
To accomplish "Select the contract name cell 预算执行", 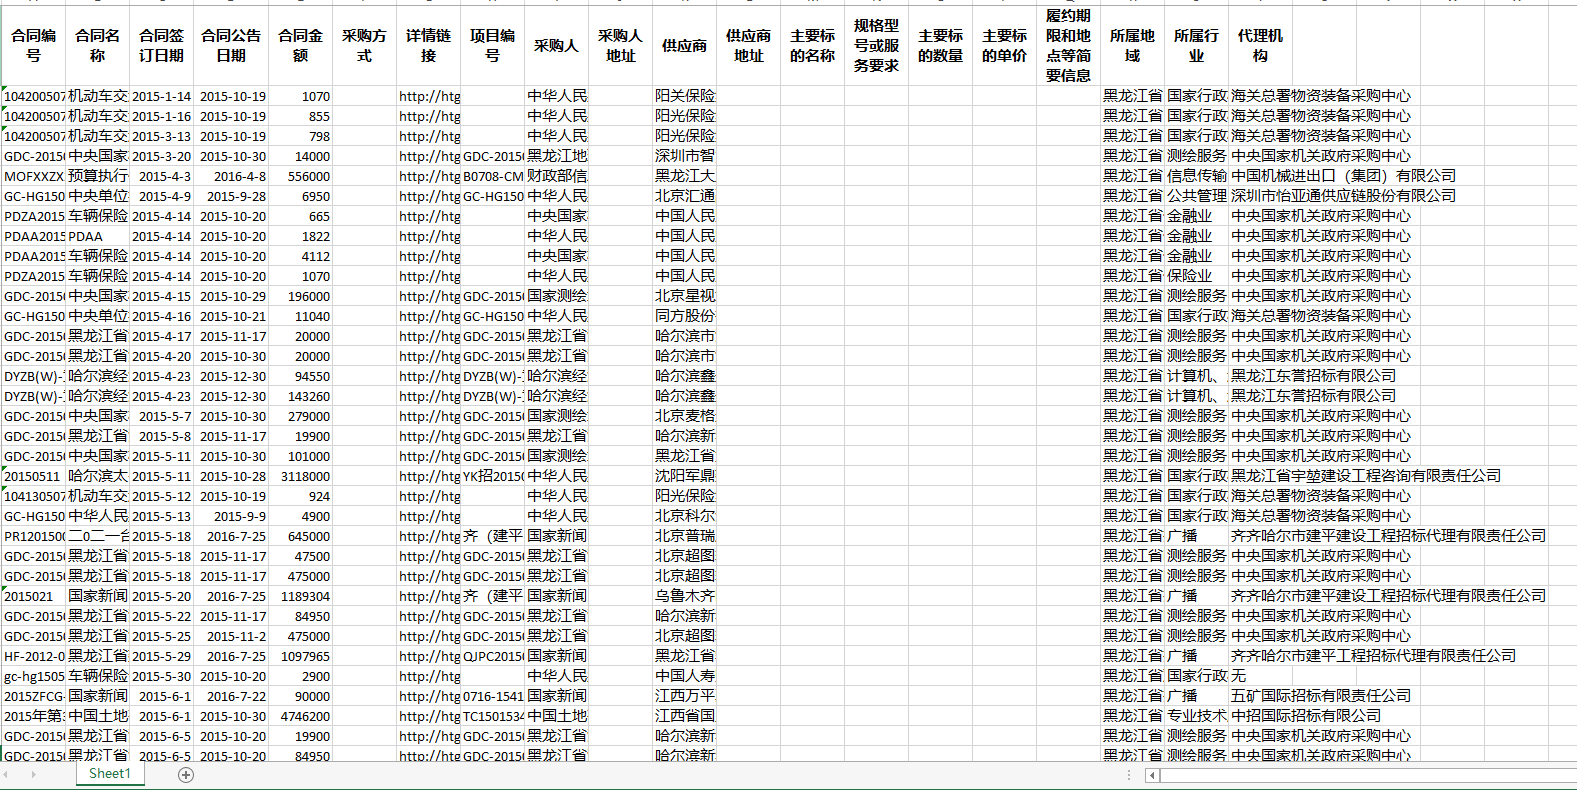I will pos(98,176).
